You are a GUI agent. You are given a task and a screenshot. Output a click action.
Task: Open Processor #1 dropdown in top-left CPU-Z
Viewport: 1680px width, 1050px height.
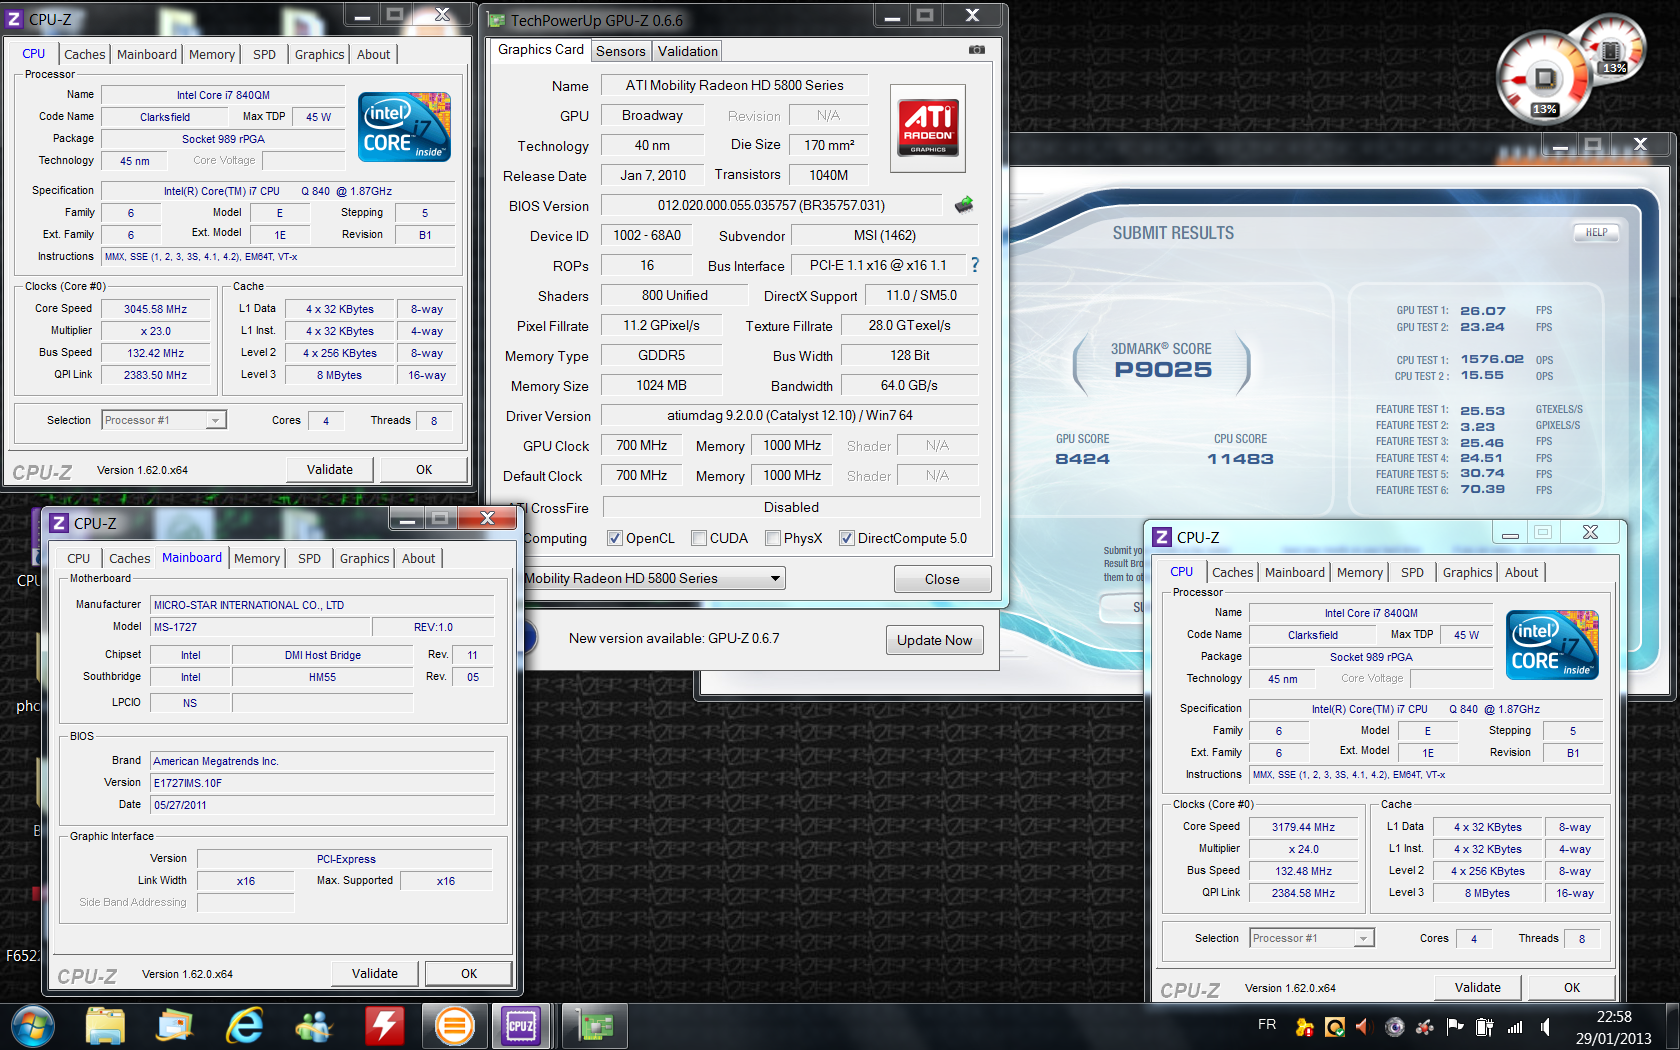[x=165, y=420]
